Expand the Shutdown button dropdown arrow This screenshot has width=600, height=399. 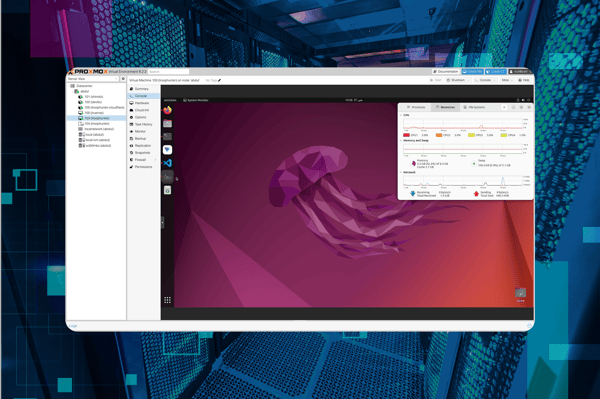point(469,80)
